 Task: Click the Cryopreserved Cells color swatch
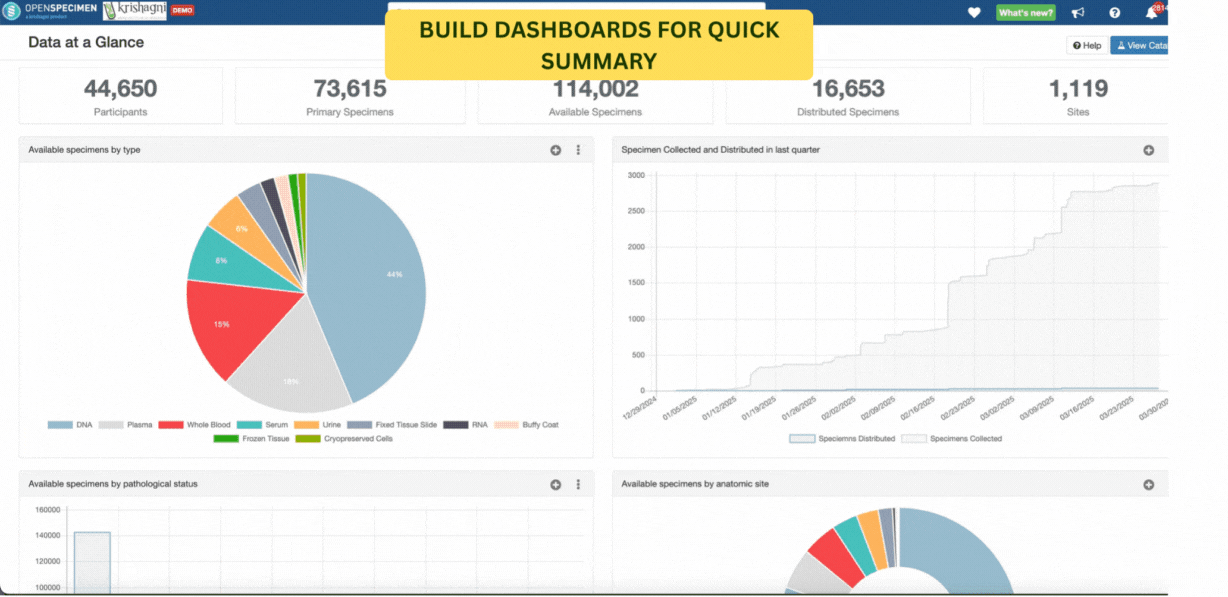pos(308,438)
